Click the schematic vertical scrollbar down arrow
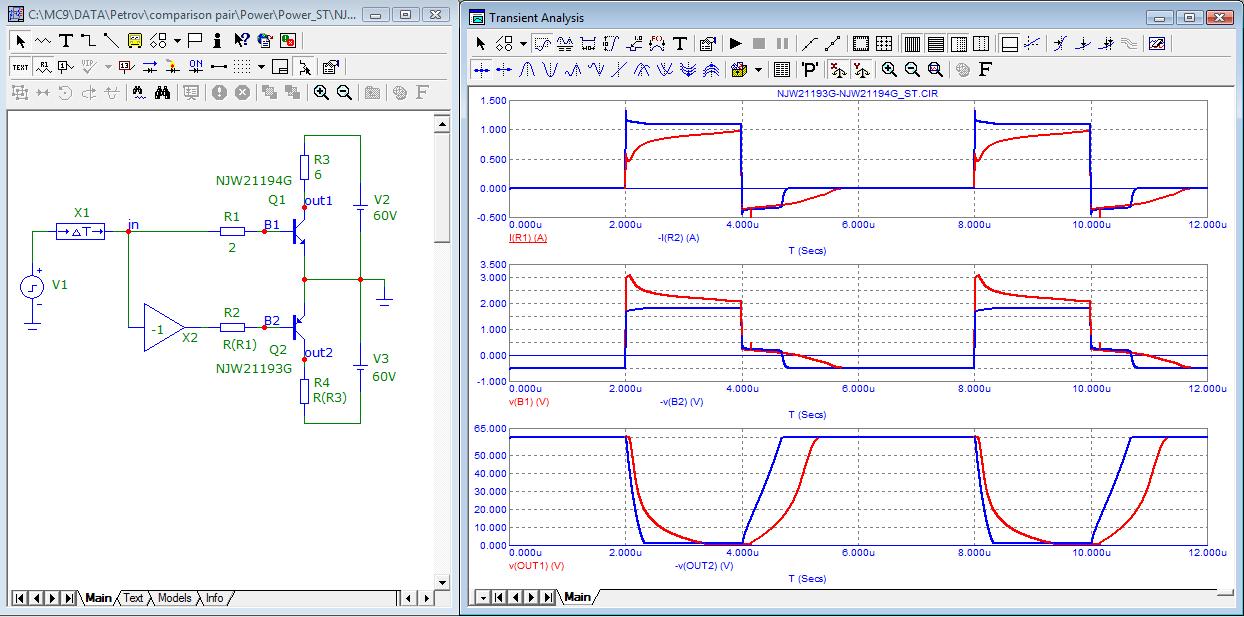This screenshot has width=1244, height=617. pos(442,582)
